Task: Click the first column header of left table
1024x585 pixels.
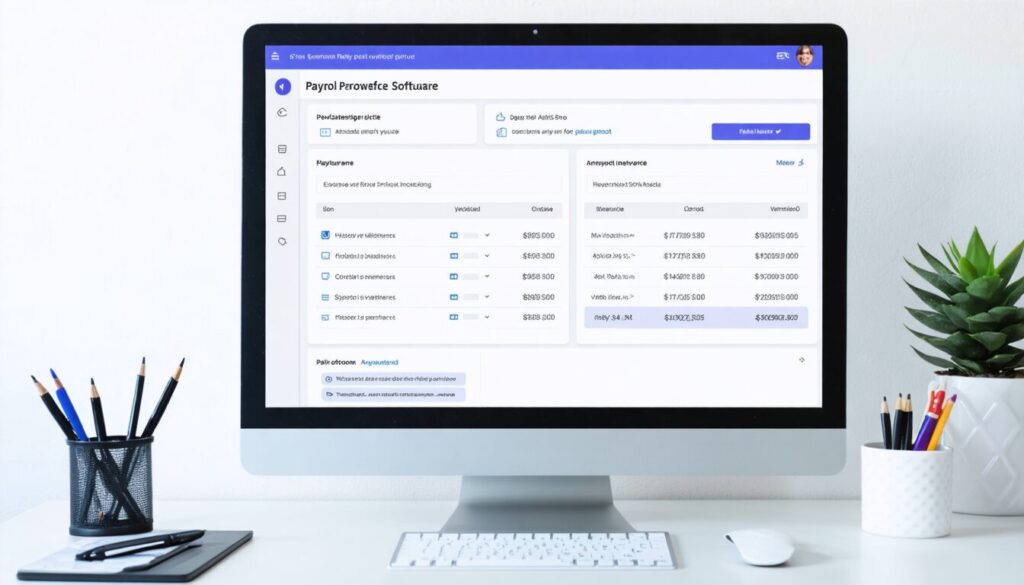Action: click(x=328, y=210)
